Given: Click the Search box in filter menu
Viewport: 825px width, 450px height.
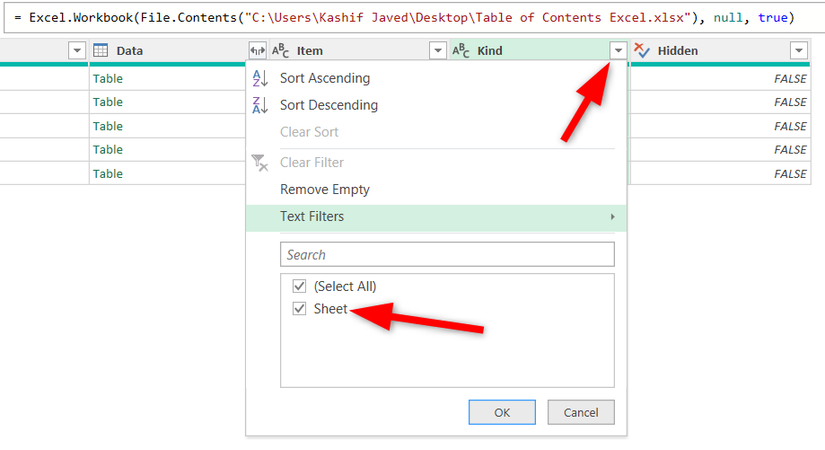Looking at the screenshot, I should click(447, 255).
